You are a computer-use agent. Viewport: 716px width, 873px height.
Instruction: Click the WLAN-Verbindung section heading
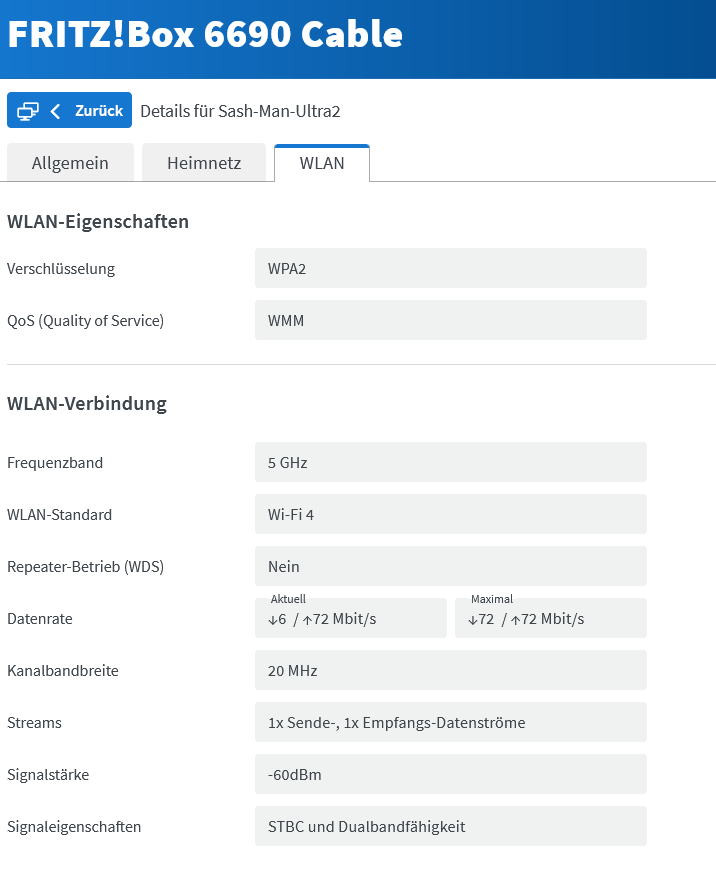(x=87, y=403)
